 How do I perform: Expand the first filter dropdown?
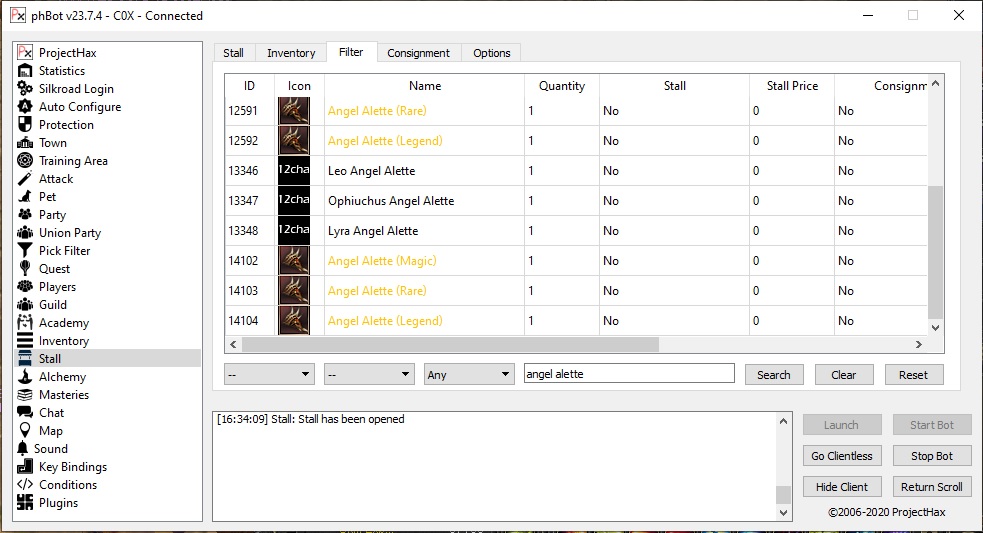(269, 375)
